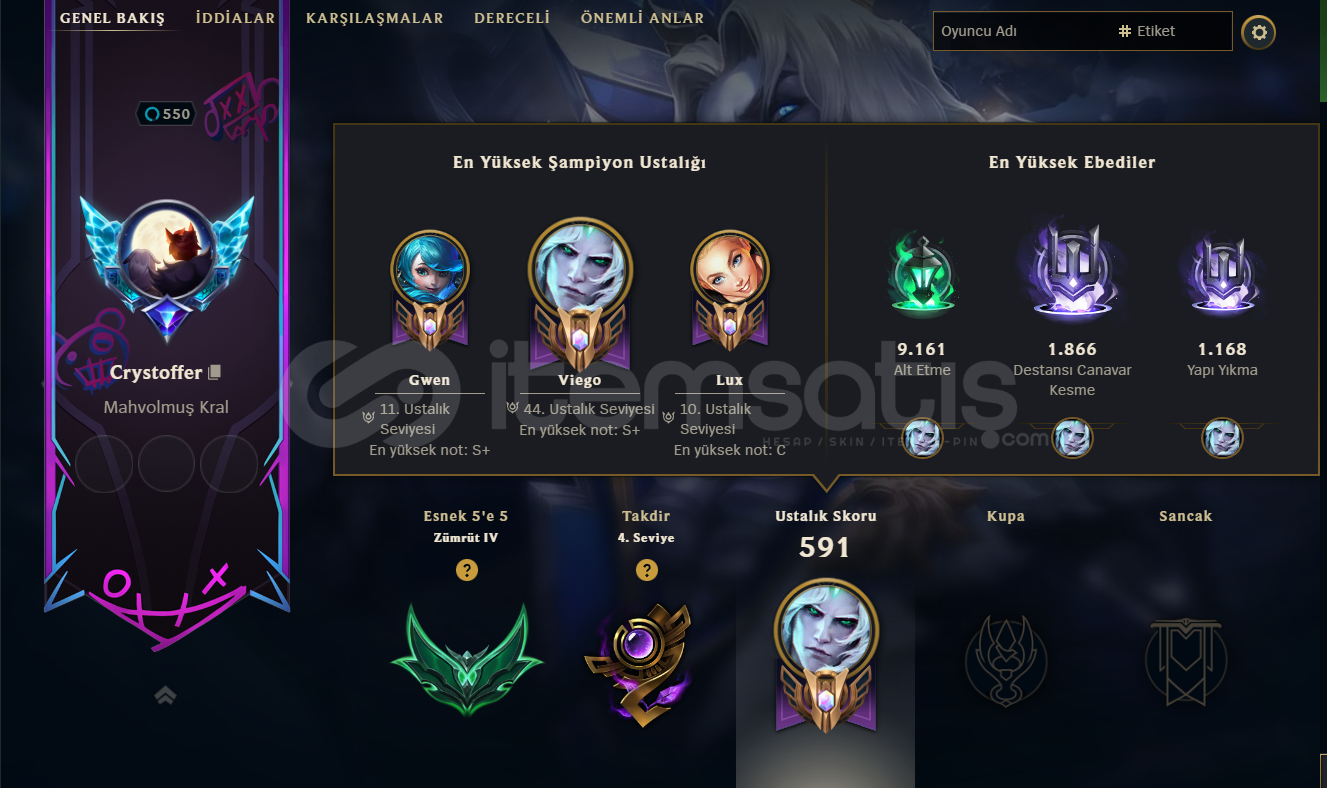Open the settings gear icon

(1259, 32)
